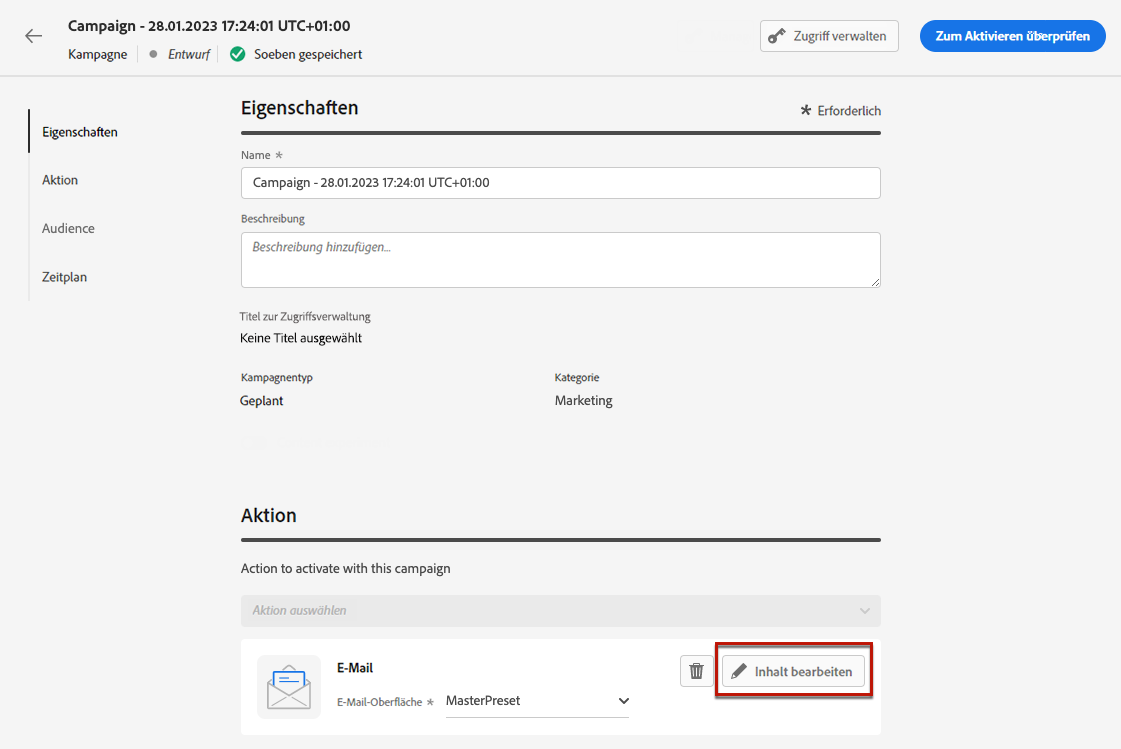Click the email envelope icon
Image resolution: width=1121 pixels, height=749 pixels.
click(289, 687)
